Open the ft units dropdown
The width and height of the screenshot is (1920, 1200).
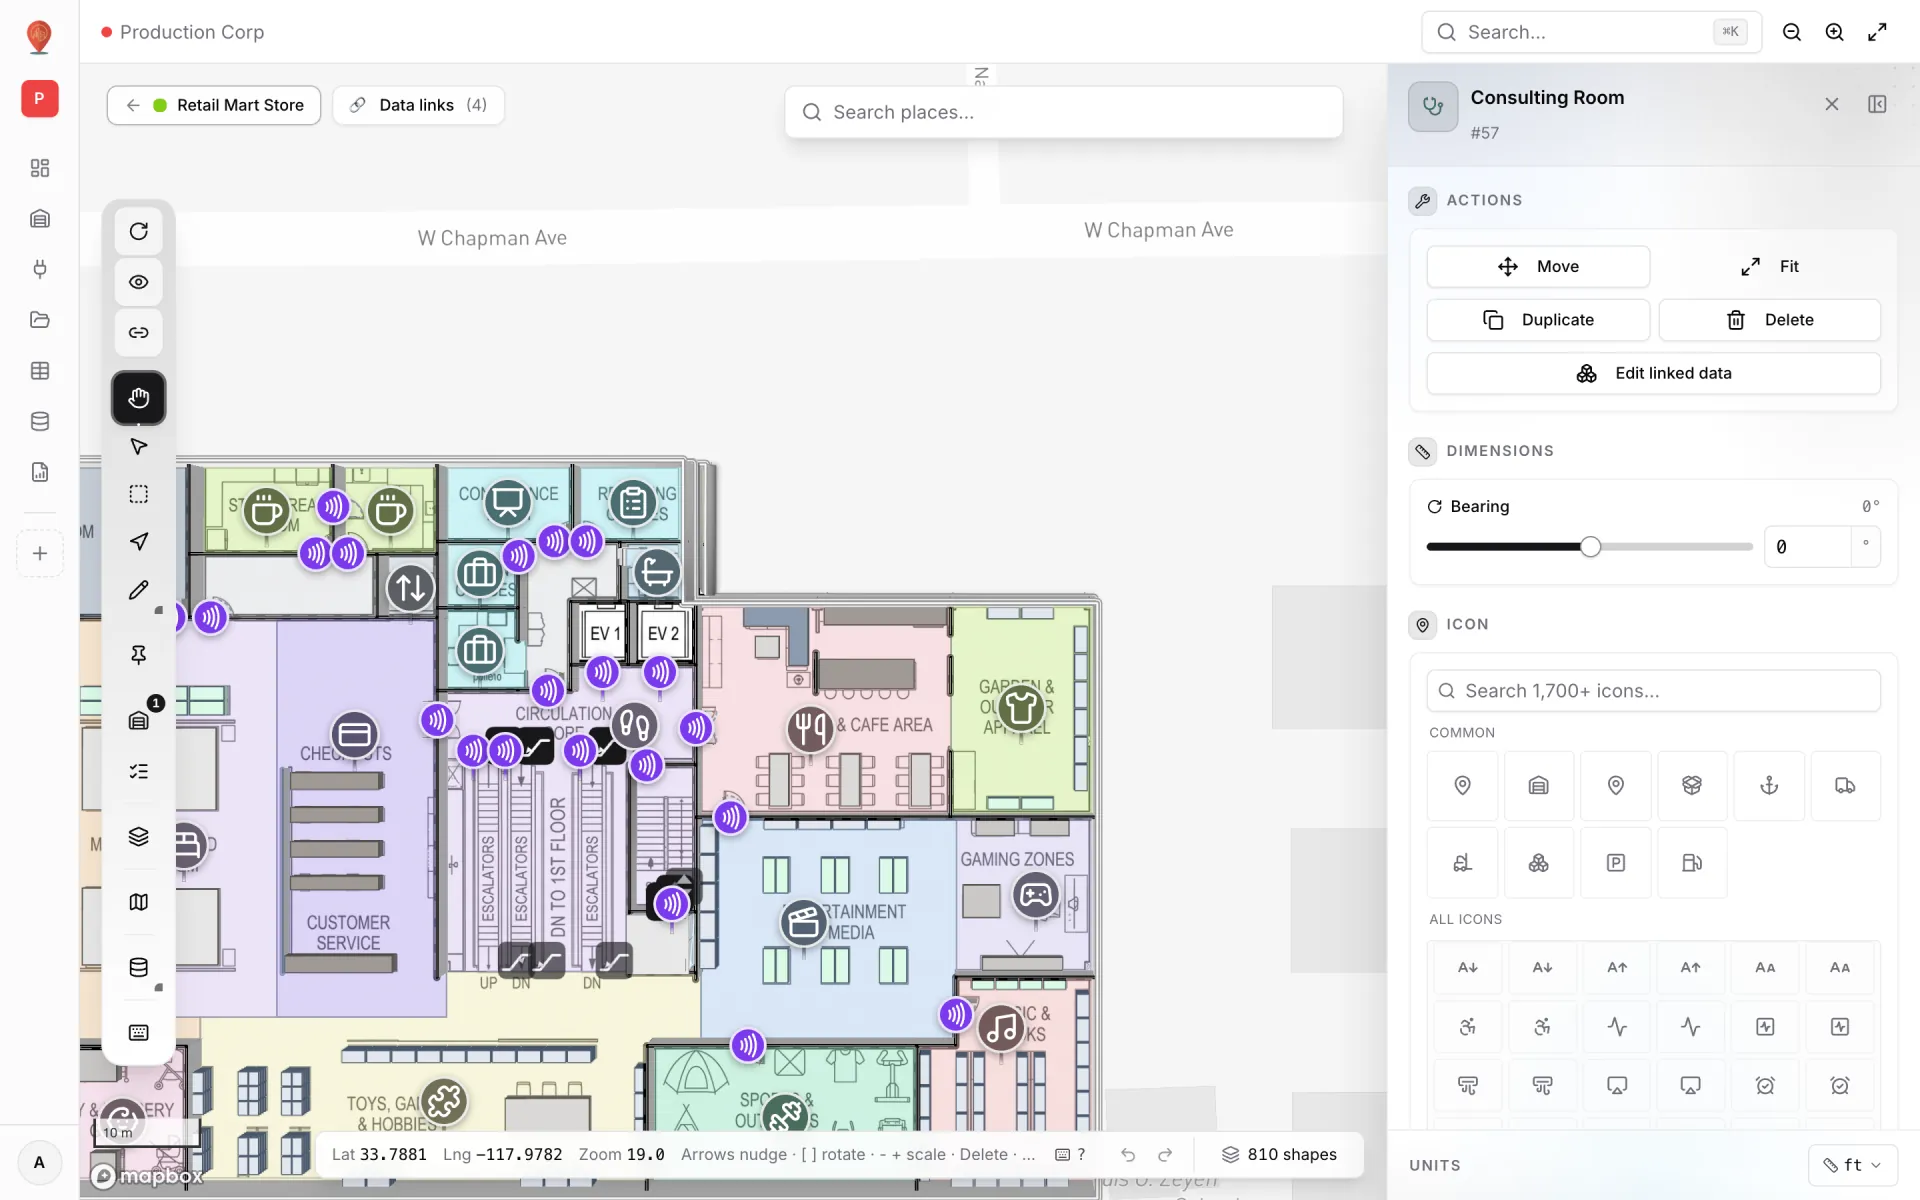1852,1165
